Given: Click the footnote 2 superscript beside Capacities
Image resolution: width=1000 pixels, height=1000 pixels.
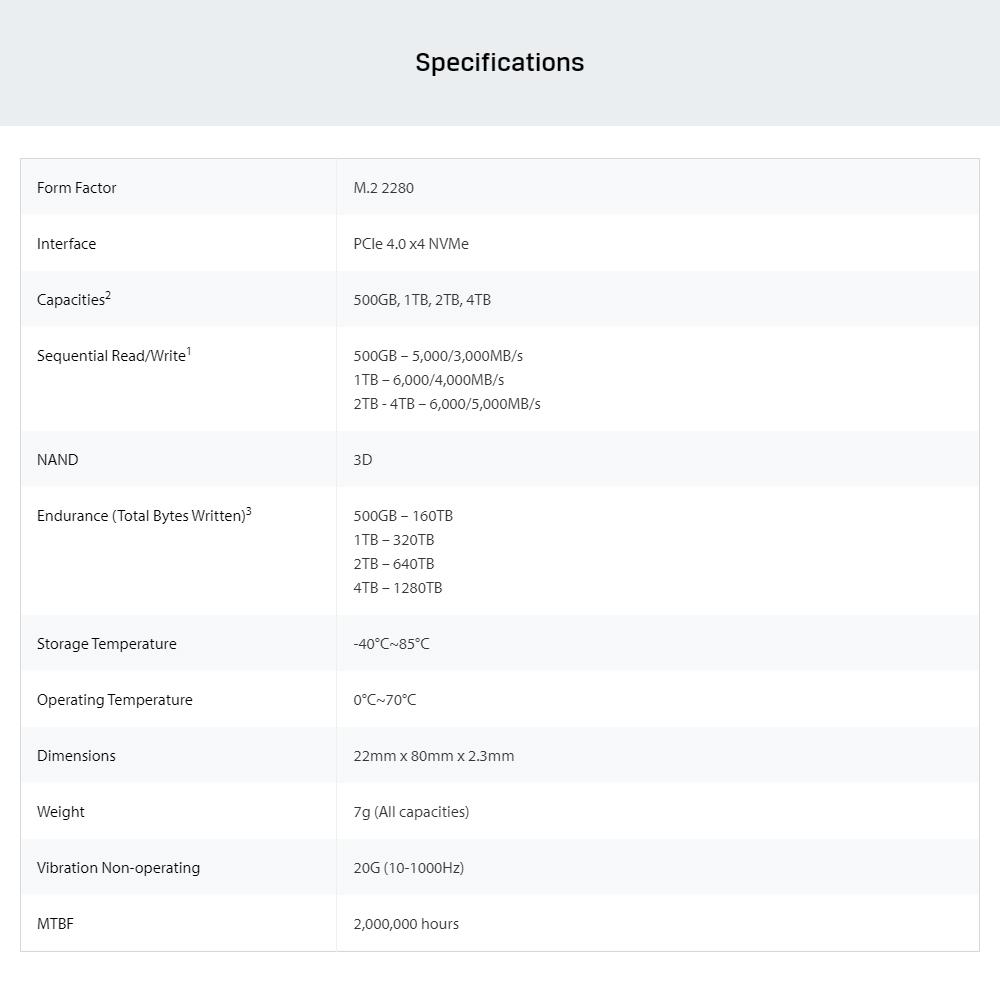Looking at the screenshot, I should (108, 295).
